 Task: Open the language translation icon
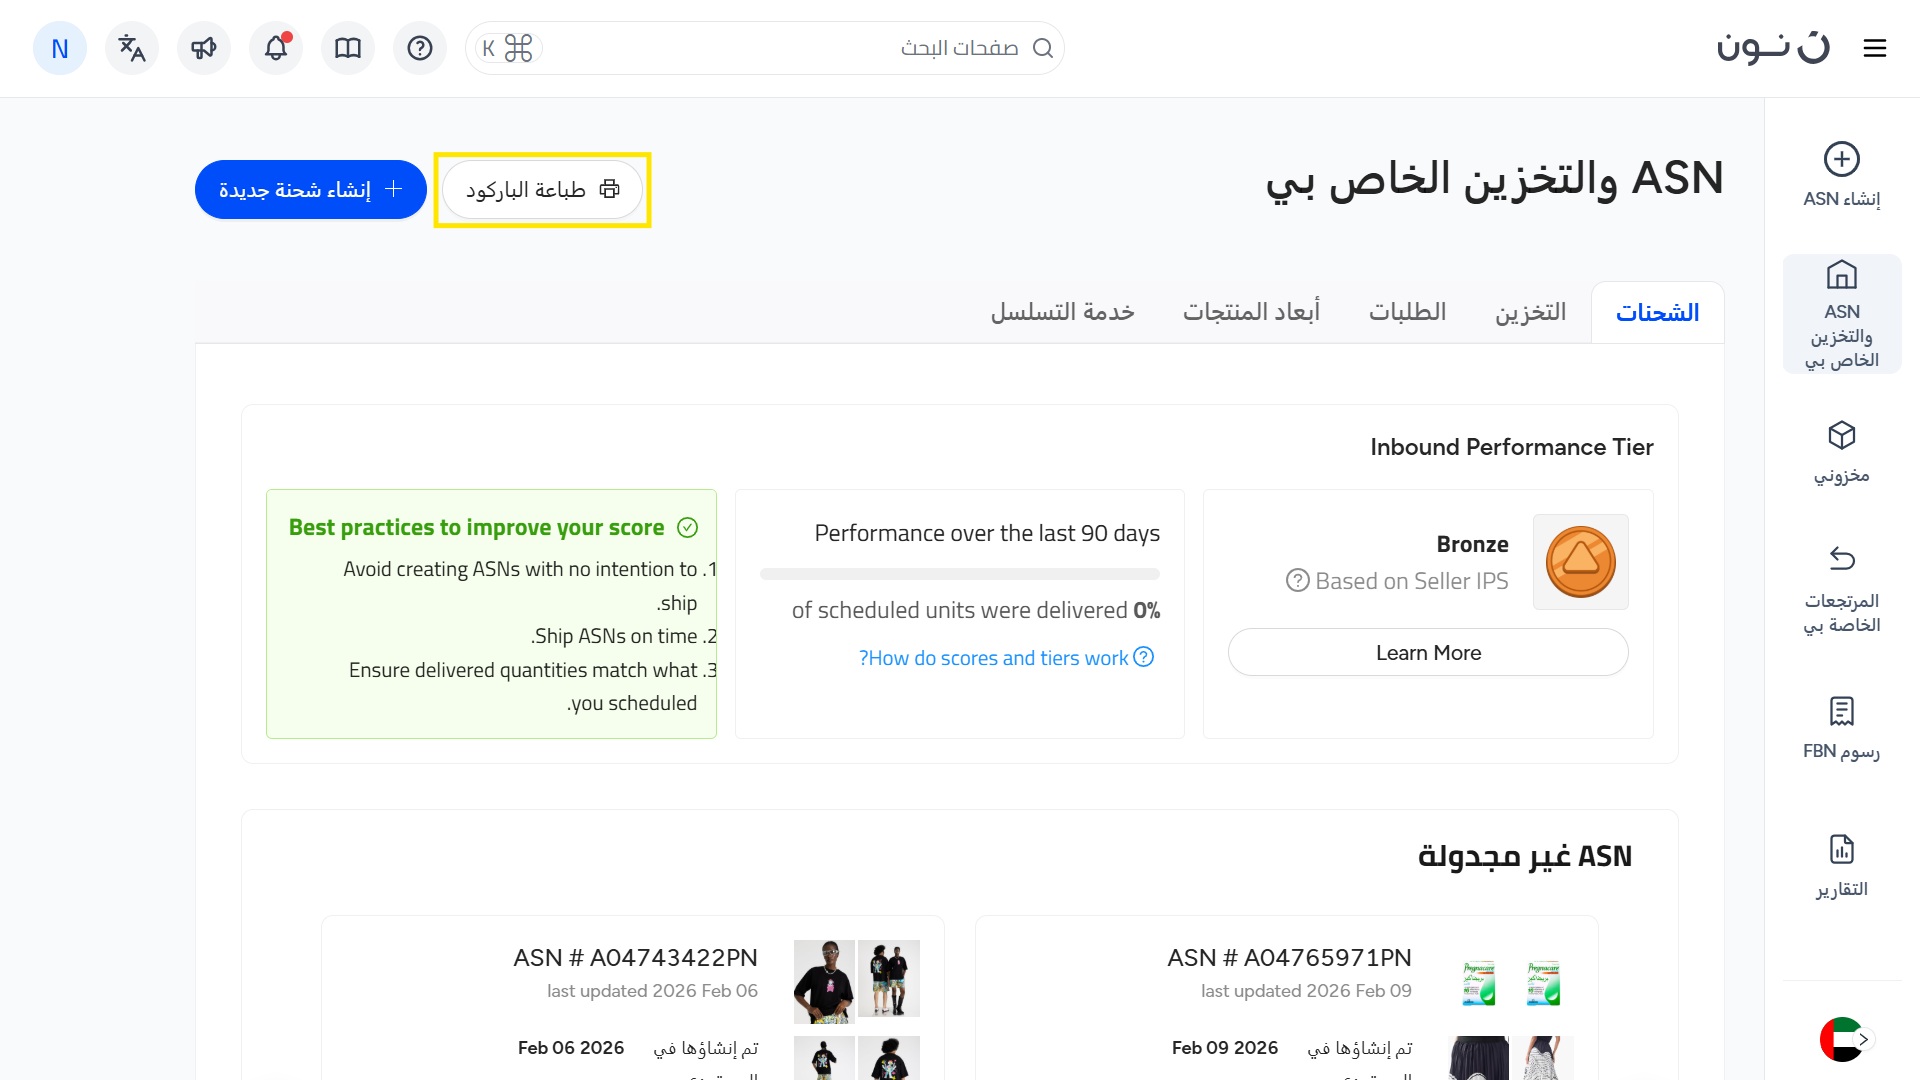click(132, 48)
